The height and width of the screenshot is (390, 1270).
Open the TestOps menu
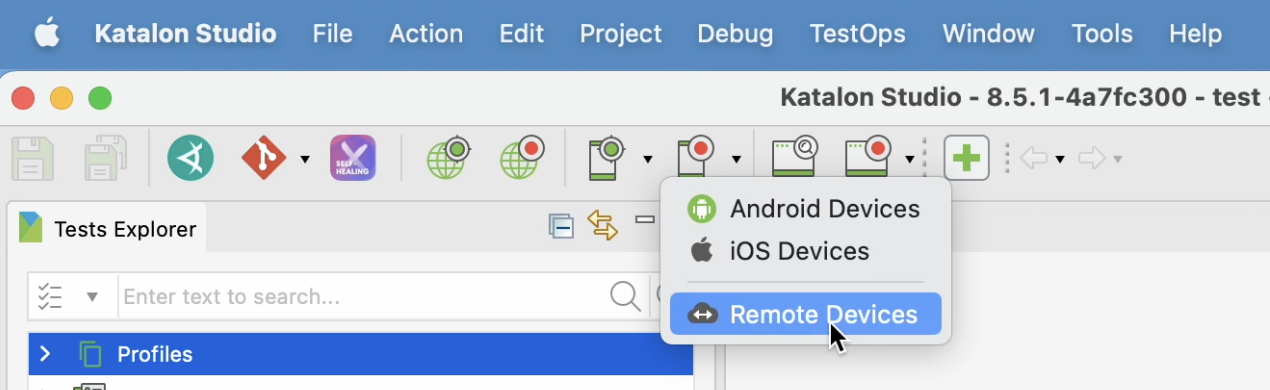857,33
